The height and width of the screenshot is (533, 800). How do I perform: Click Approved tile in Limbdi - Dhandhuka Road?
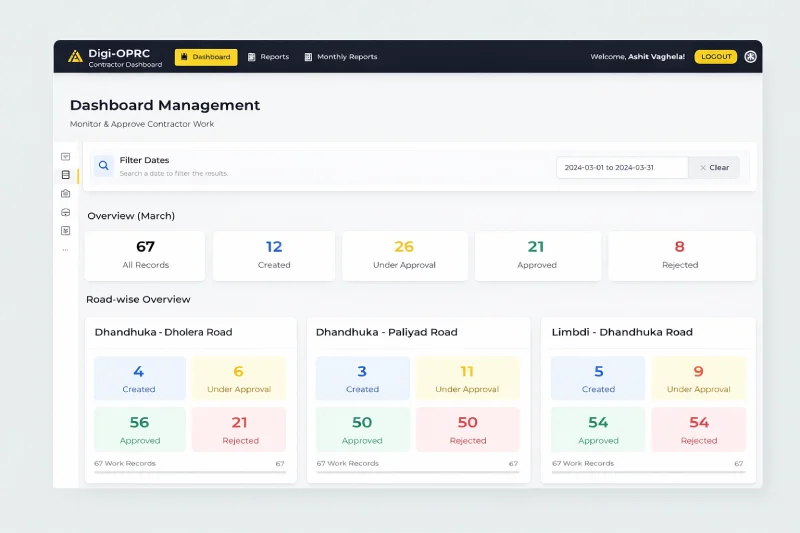coord(598,429)
